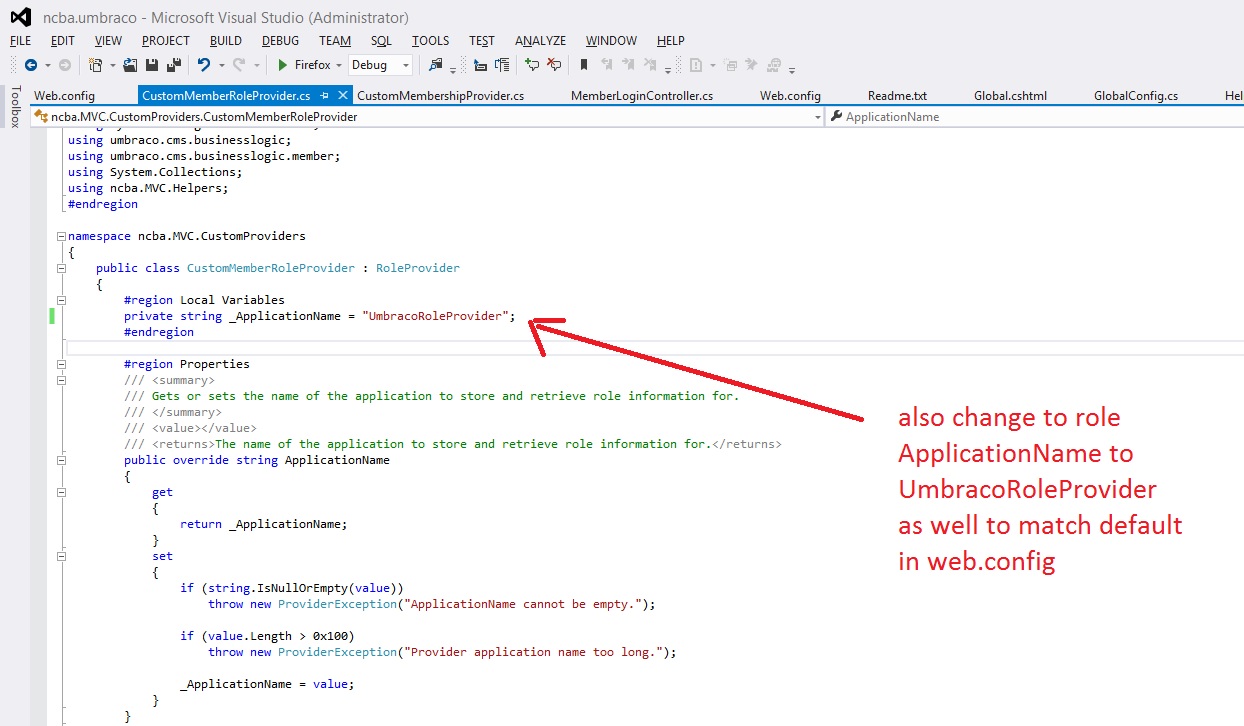Click the clear bookmarks icon

click(650, 65)
